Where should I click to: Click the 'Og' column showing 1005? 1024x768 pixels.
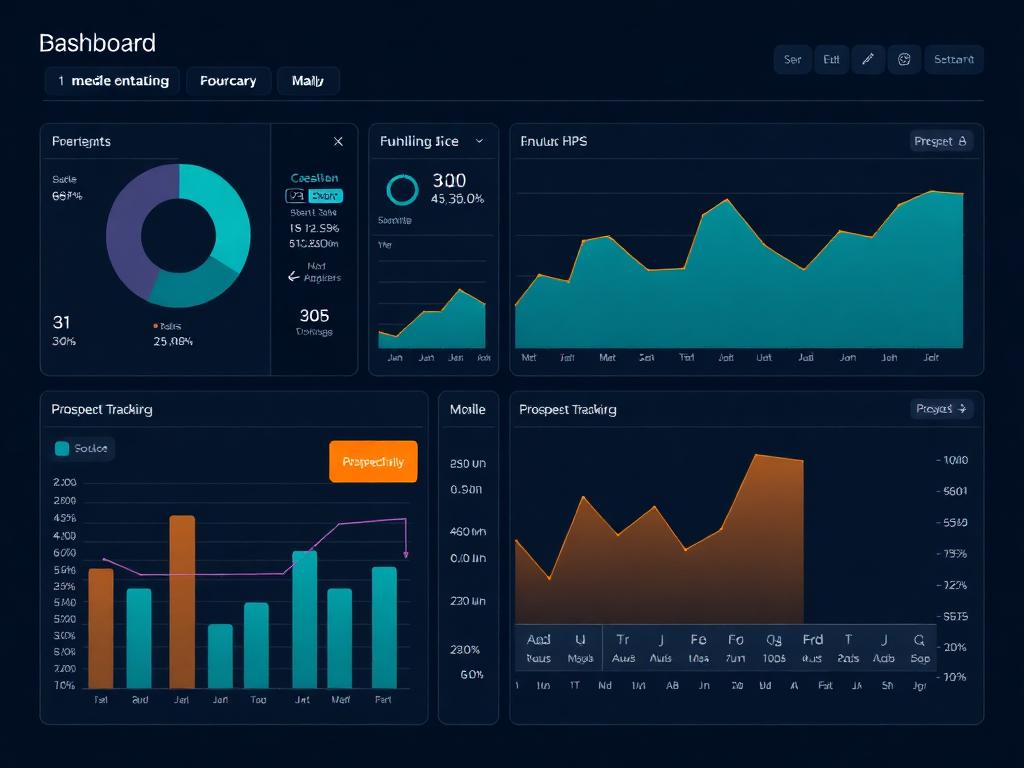point(774,648)
